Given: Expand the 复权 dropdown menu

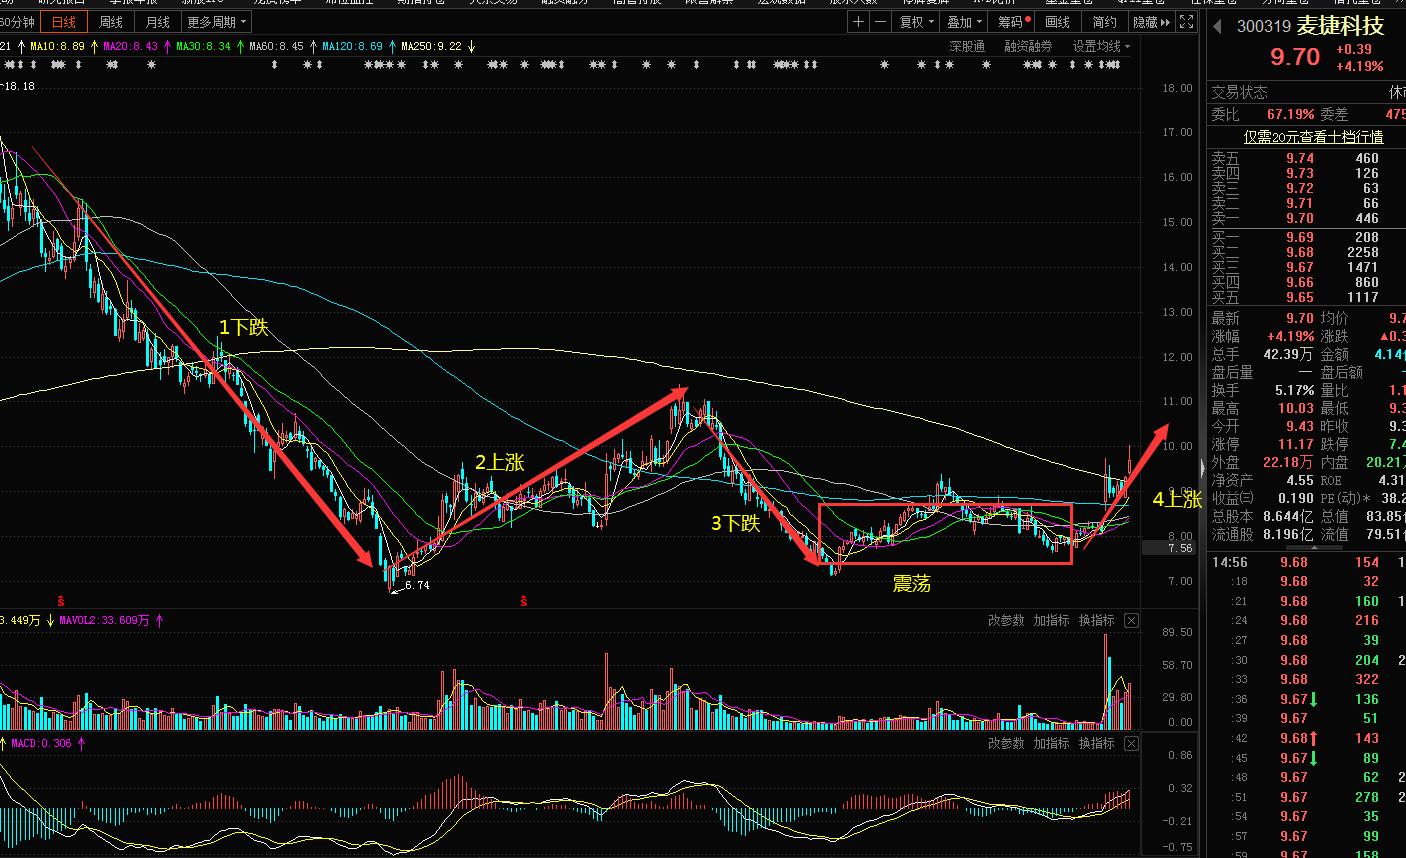Looking at the screenshot, I should 916,22.
